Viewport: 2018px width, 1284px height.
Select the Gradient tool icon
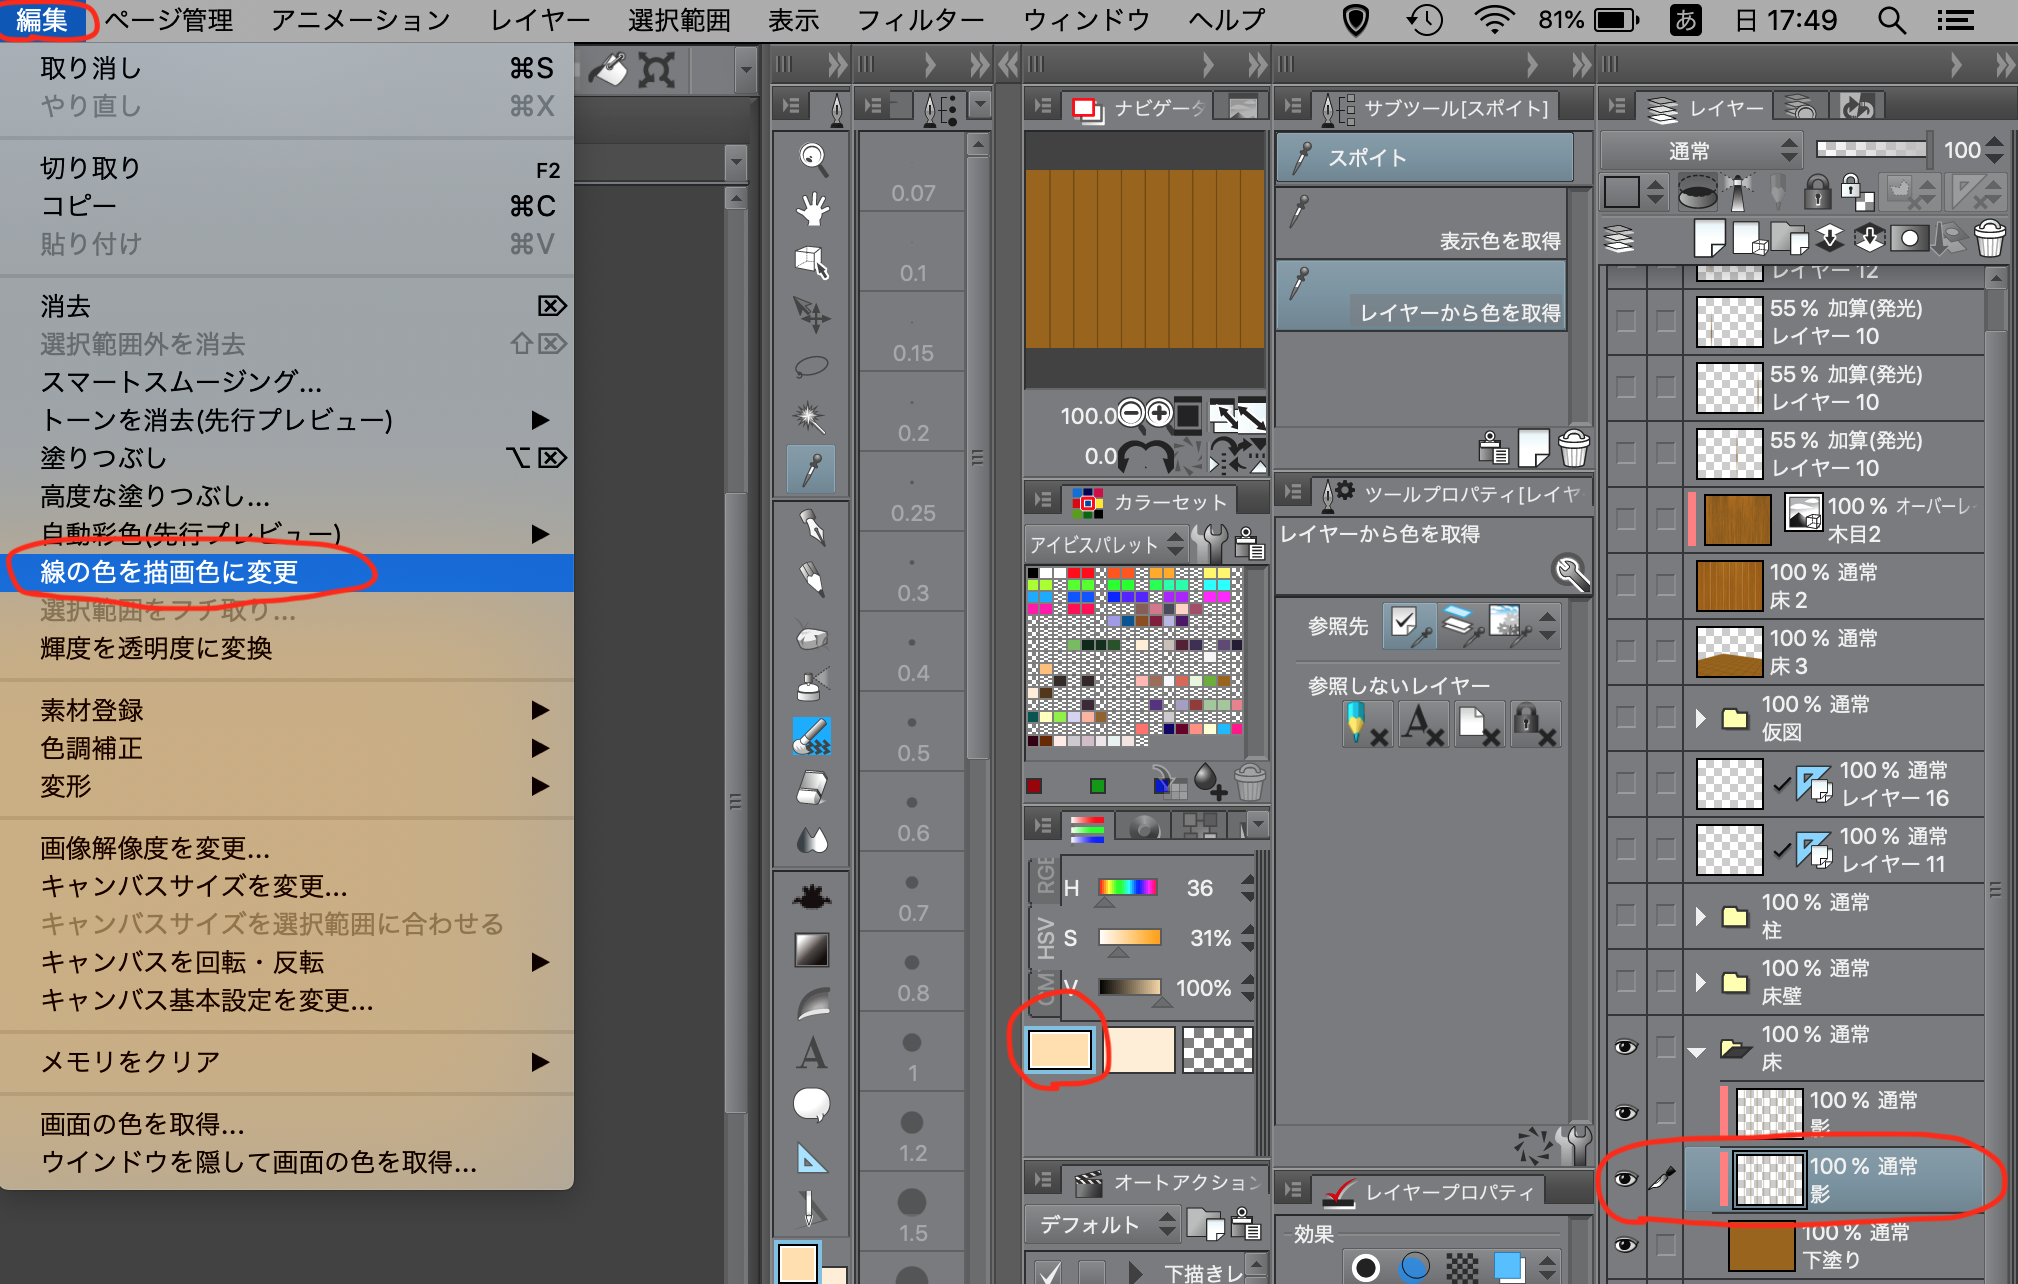pos(812,949)
